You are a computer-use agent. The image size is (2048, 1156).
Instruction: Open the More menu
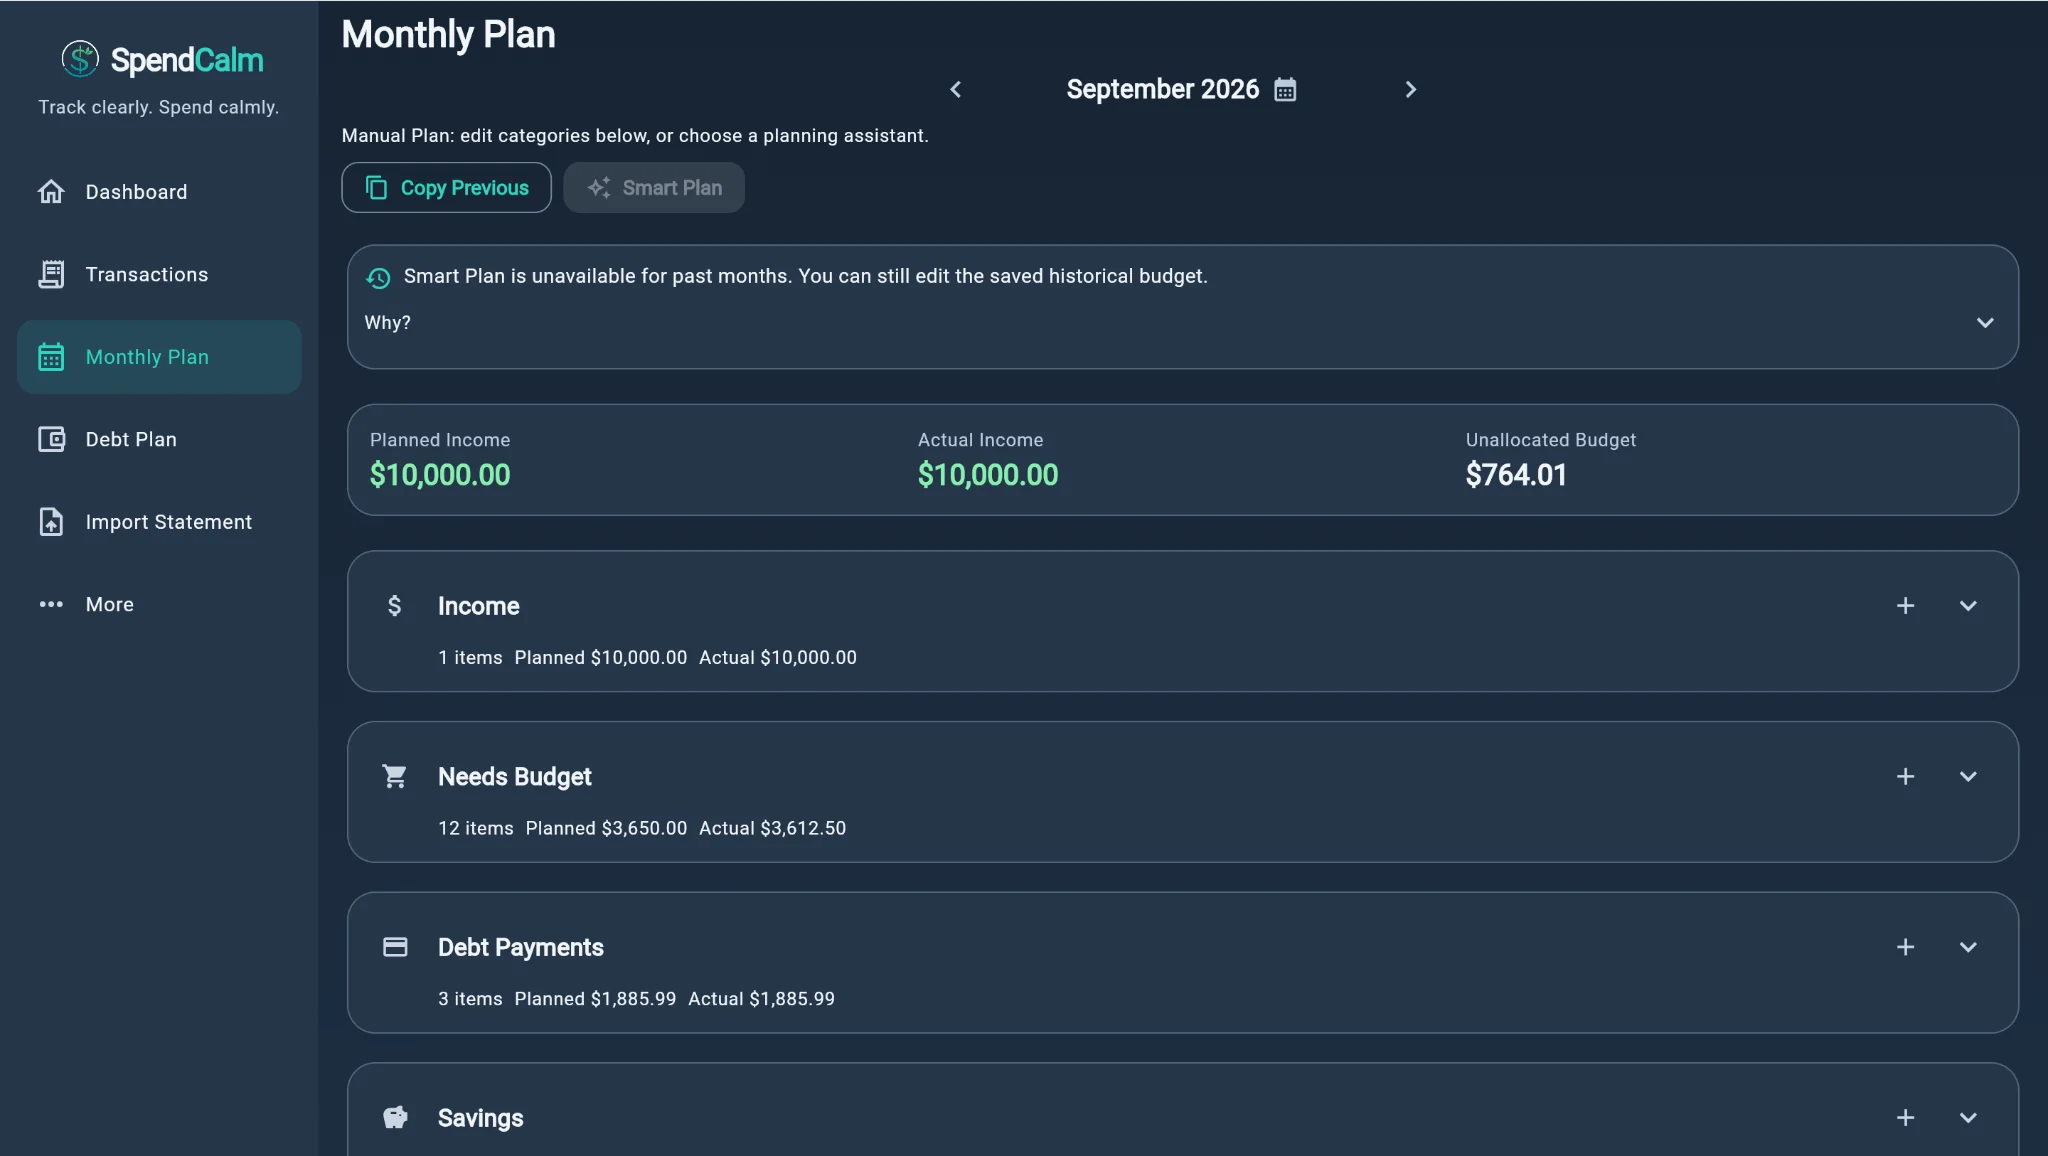159,604
